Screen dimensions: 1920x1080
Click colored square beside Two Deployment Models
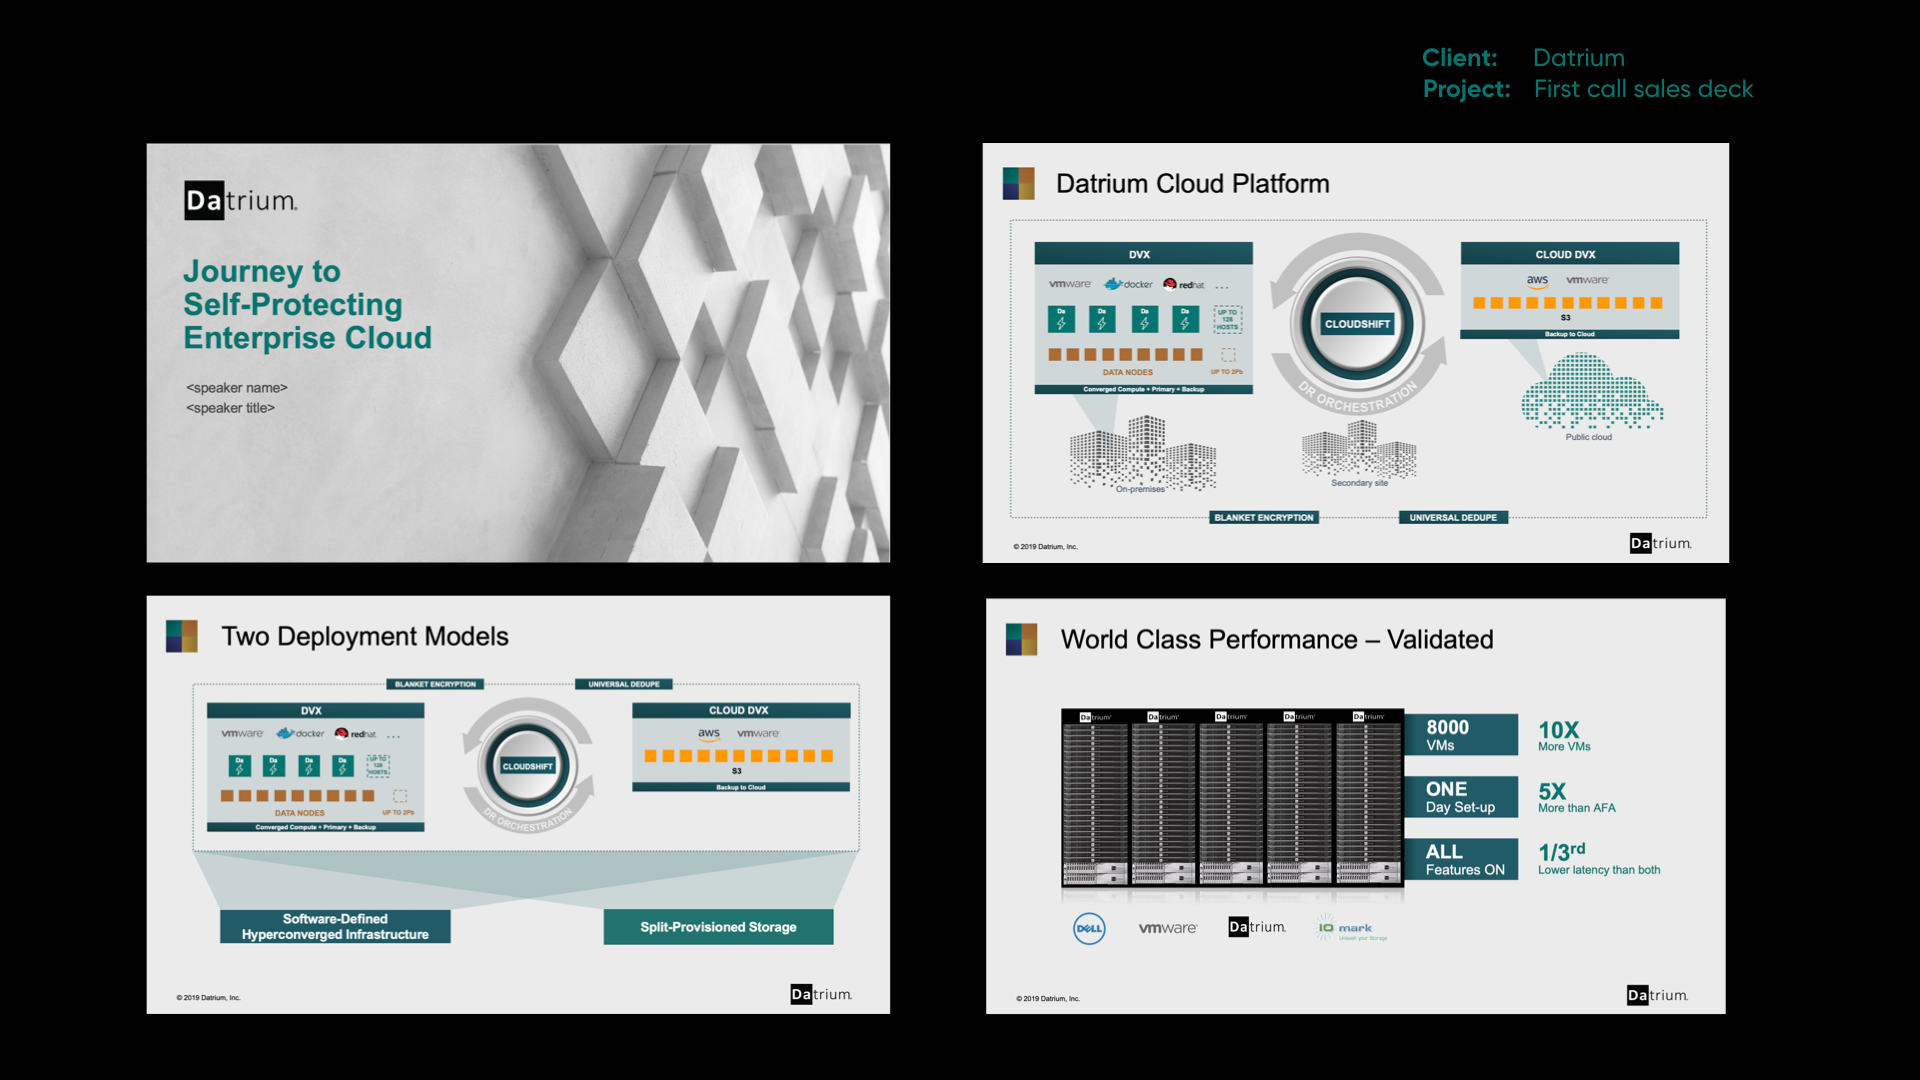click(182, 637)
